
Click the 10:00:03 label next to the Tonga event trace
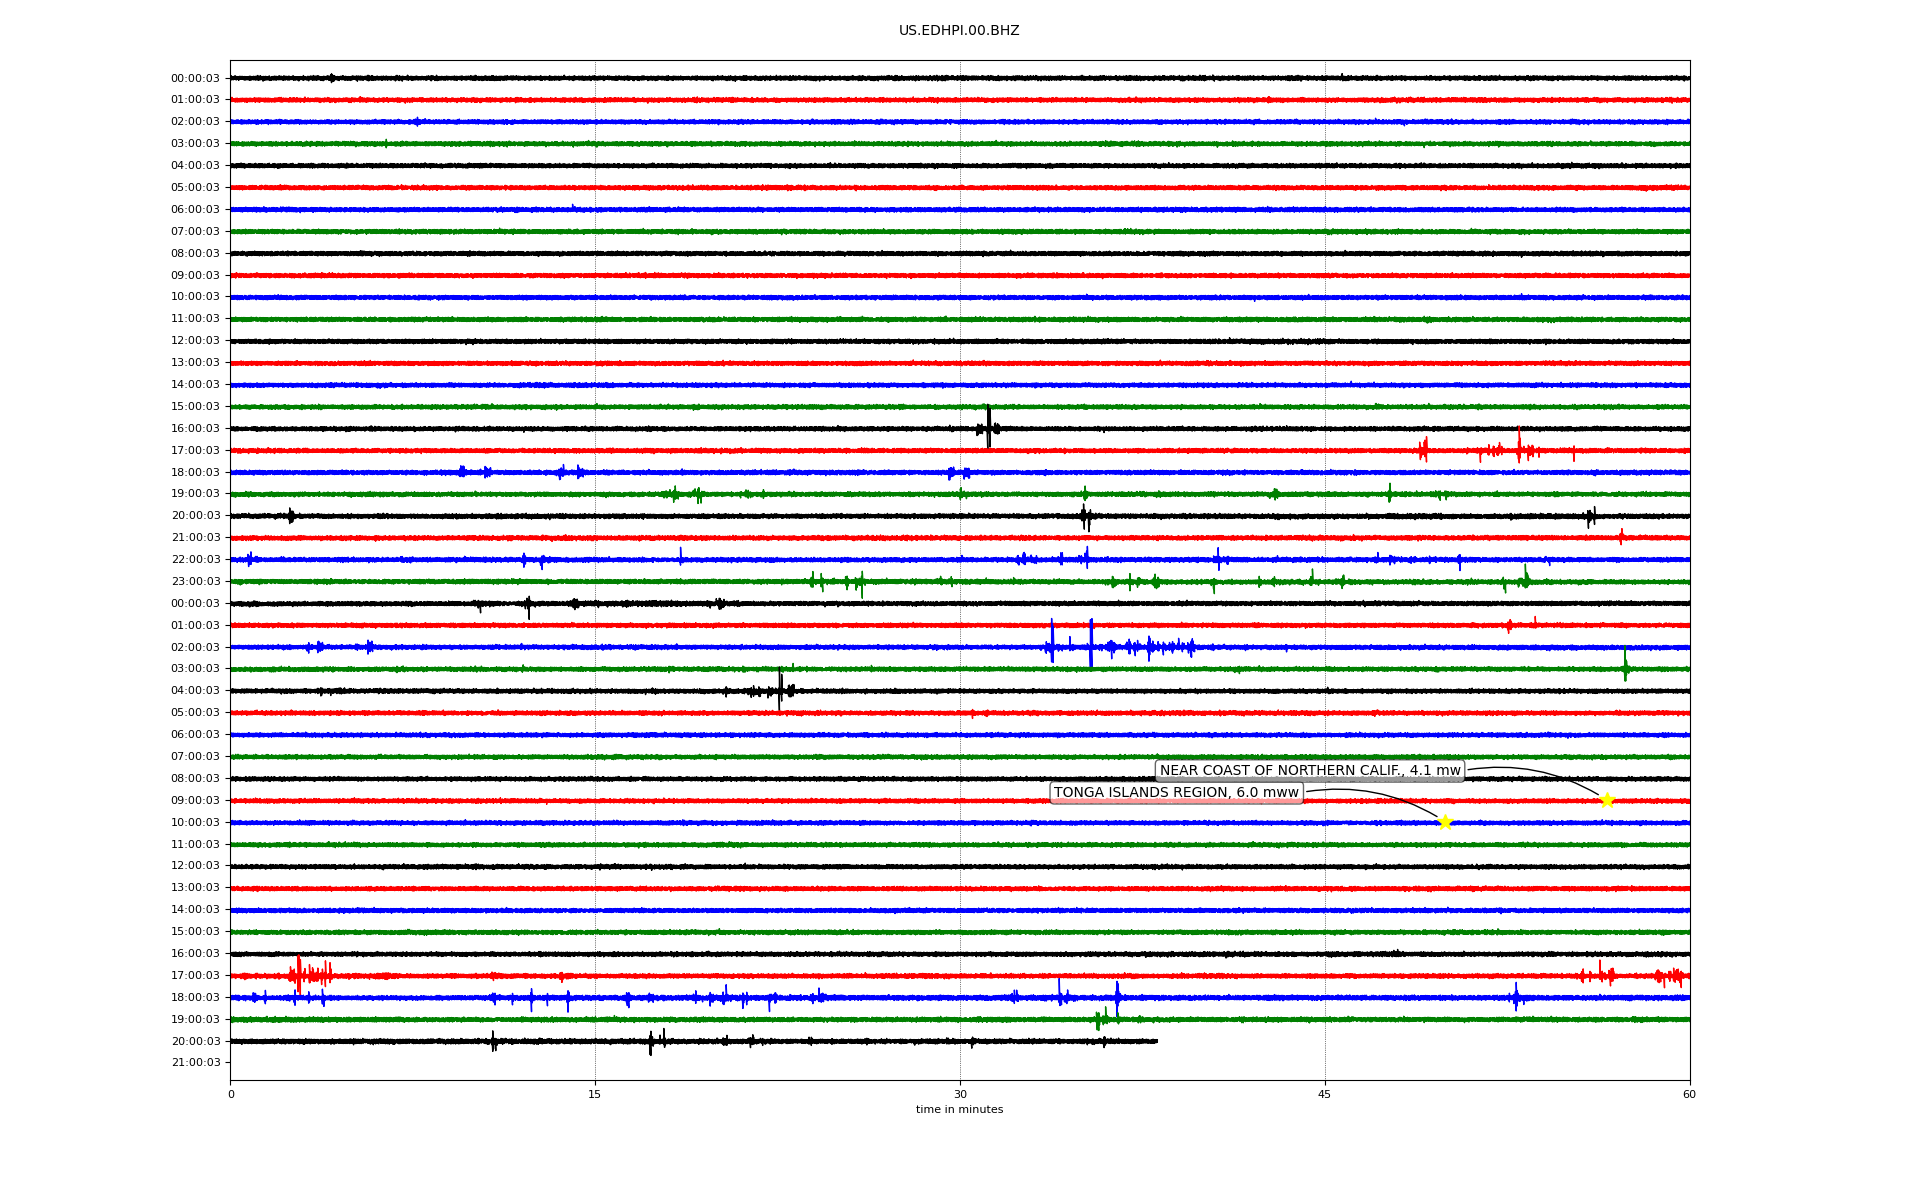[195, 823]
